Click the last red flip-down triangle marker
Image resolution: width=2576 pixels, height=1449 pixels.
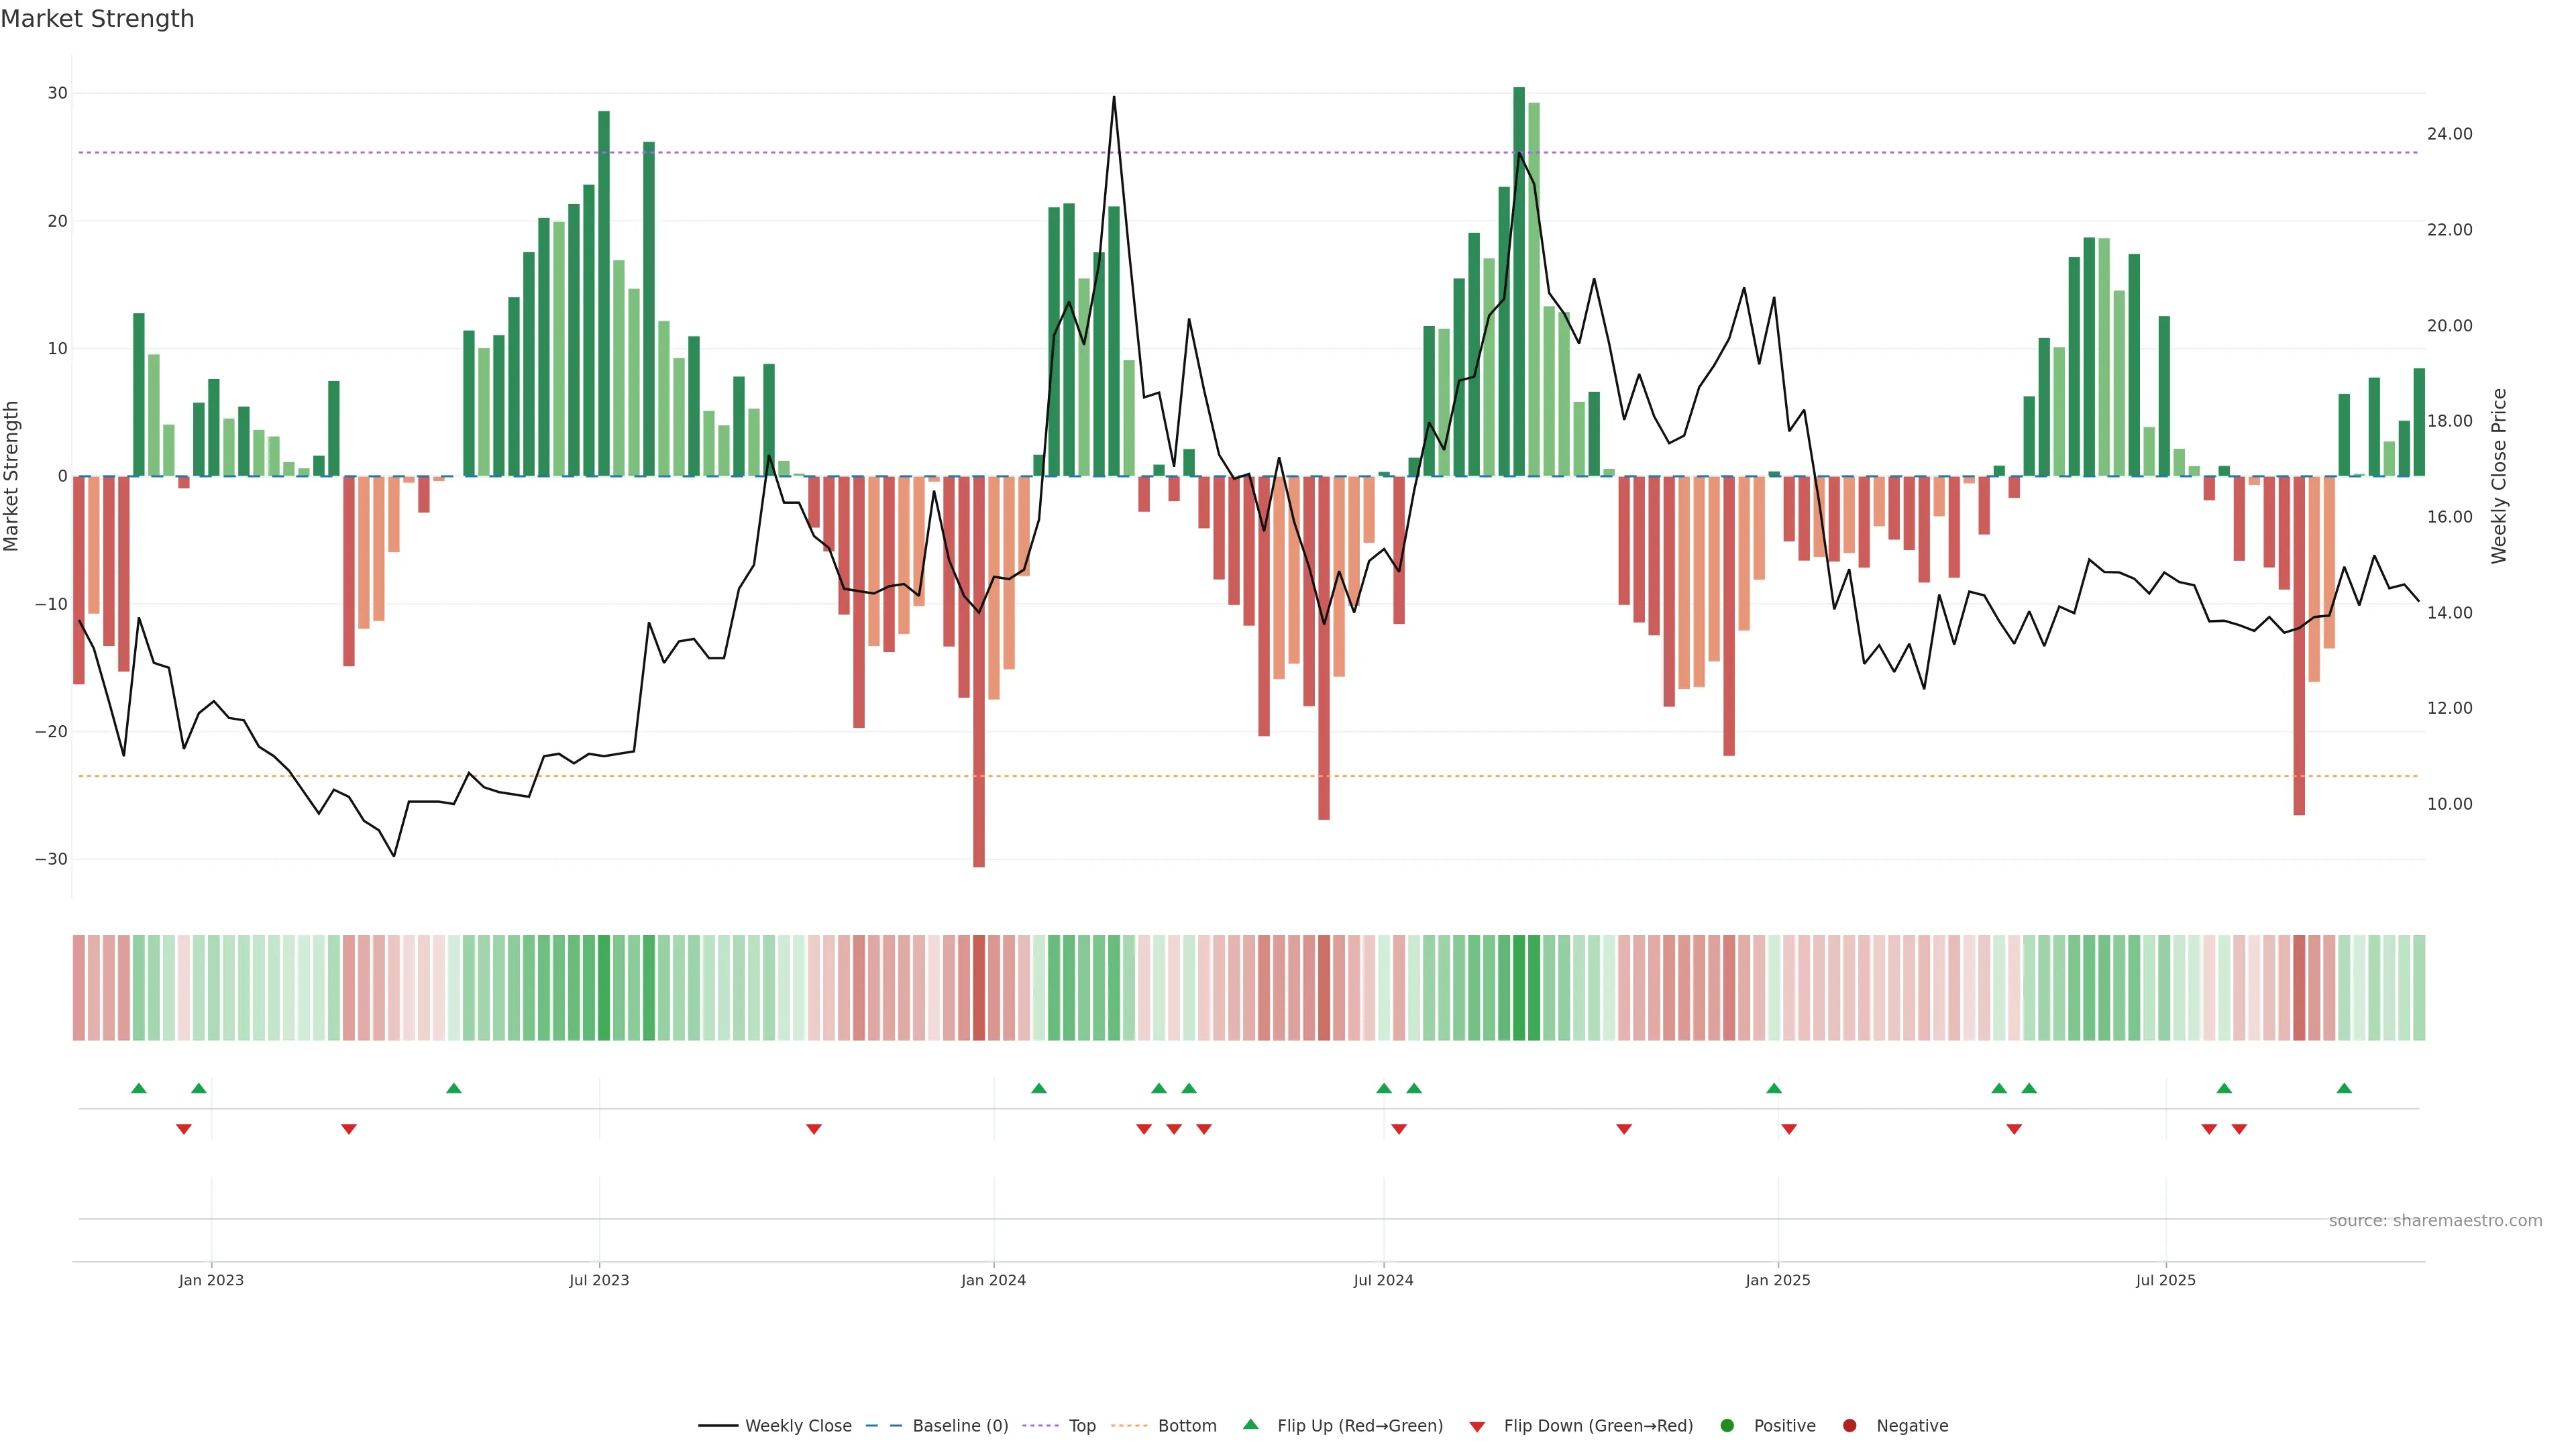pyautogui.click(x=2239, y=1129)
